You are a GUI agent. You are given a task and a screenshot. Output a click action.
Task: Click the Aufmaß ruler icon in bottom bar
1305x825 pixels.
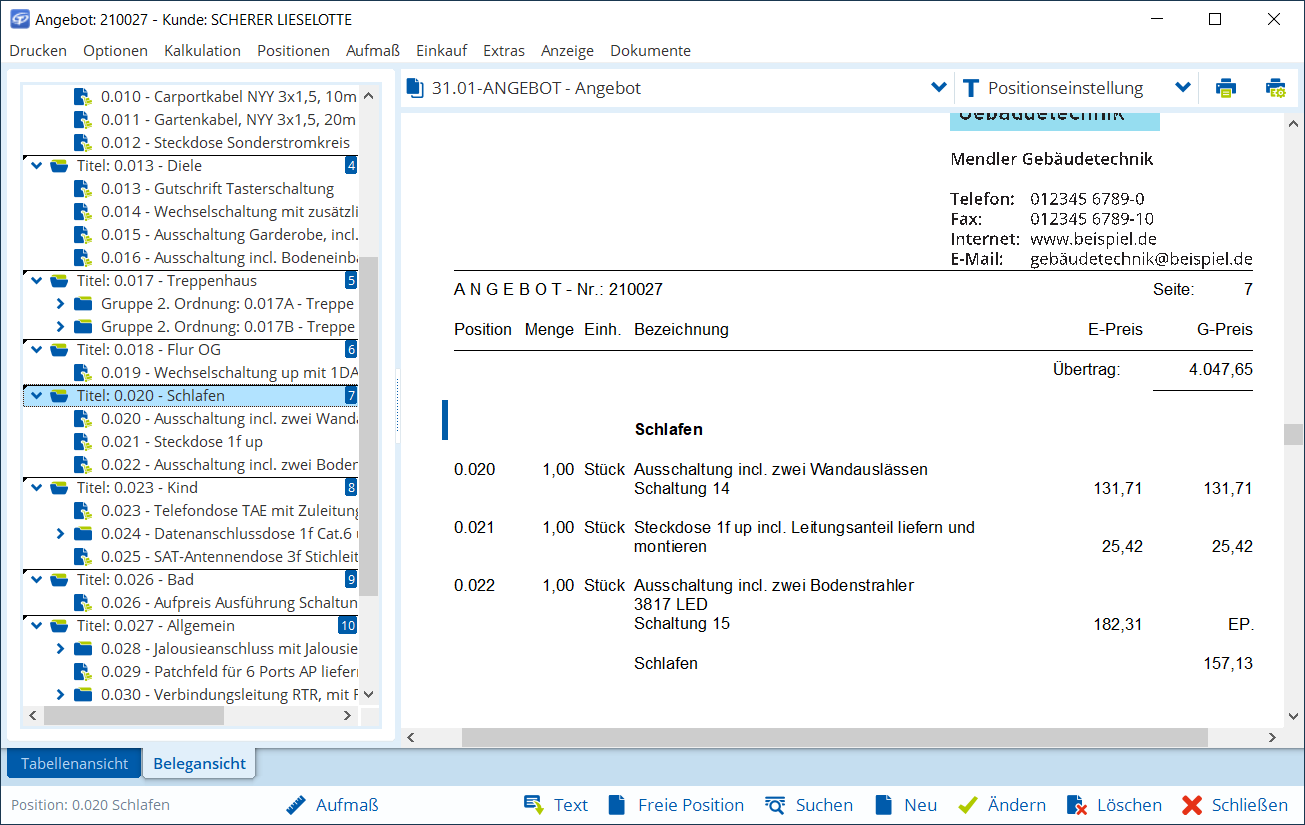294,805
